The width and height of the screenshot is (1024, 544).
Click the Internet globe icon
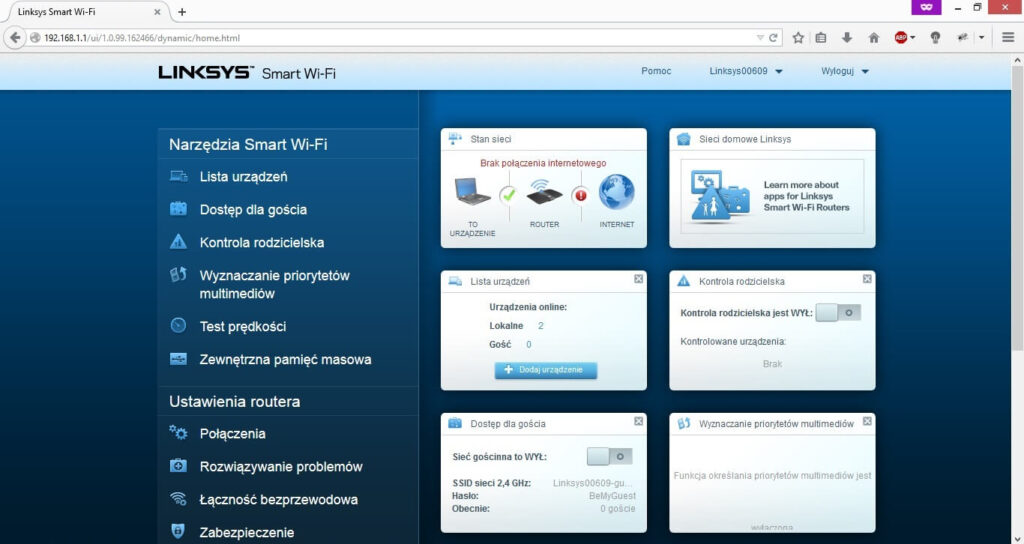click(616, 192)
